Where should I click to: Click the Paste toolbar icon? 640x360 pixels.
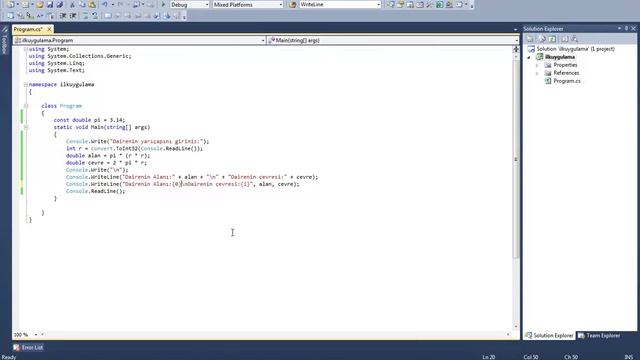pos(92,4)
